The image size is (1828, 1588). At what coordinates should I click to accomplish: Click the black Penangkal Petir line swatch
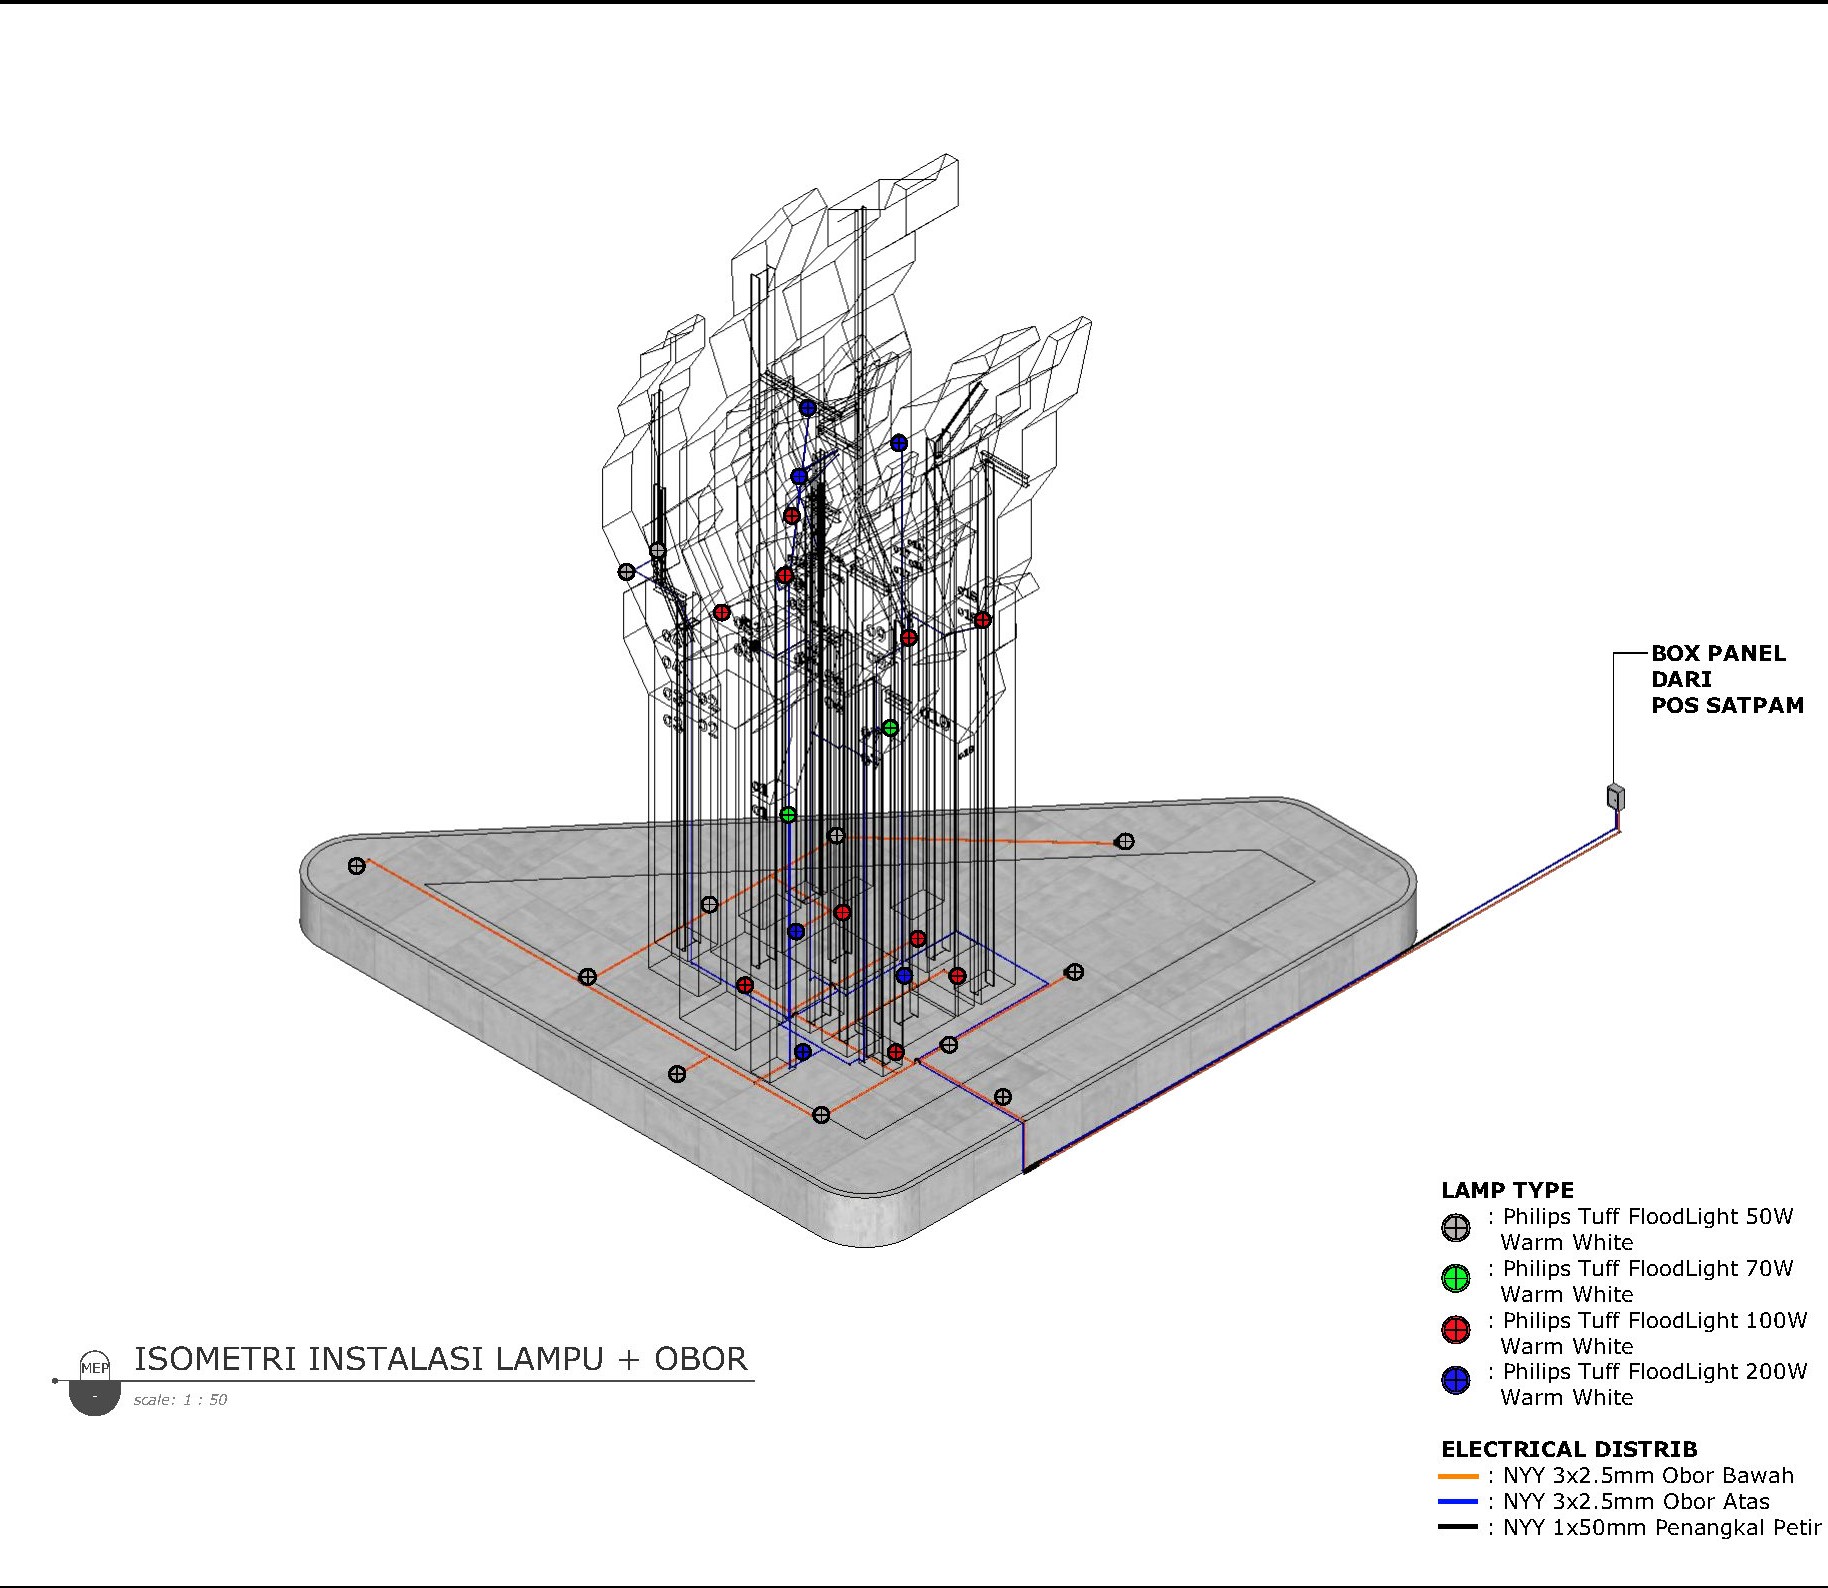tap(1457, 1527)
